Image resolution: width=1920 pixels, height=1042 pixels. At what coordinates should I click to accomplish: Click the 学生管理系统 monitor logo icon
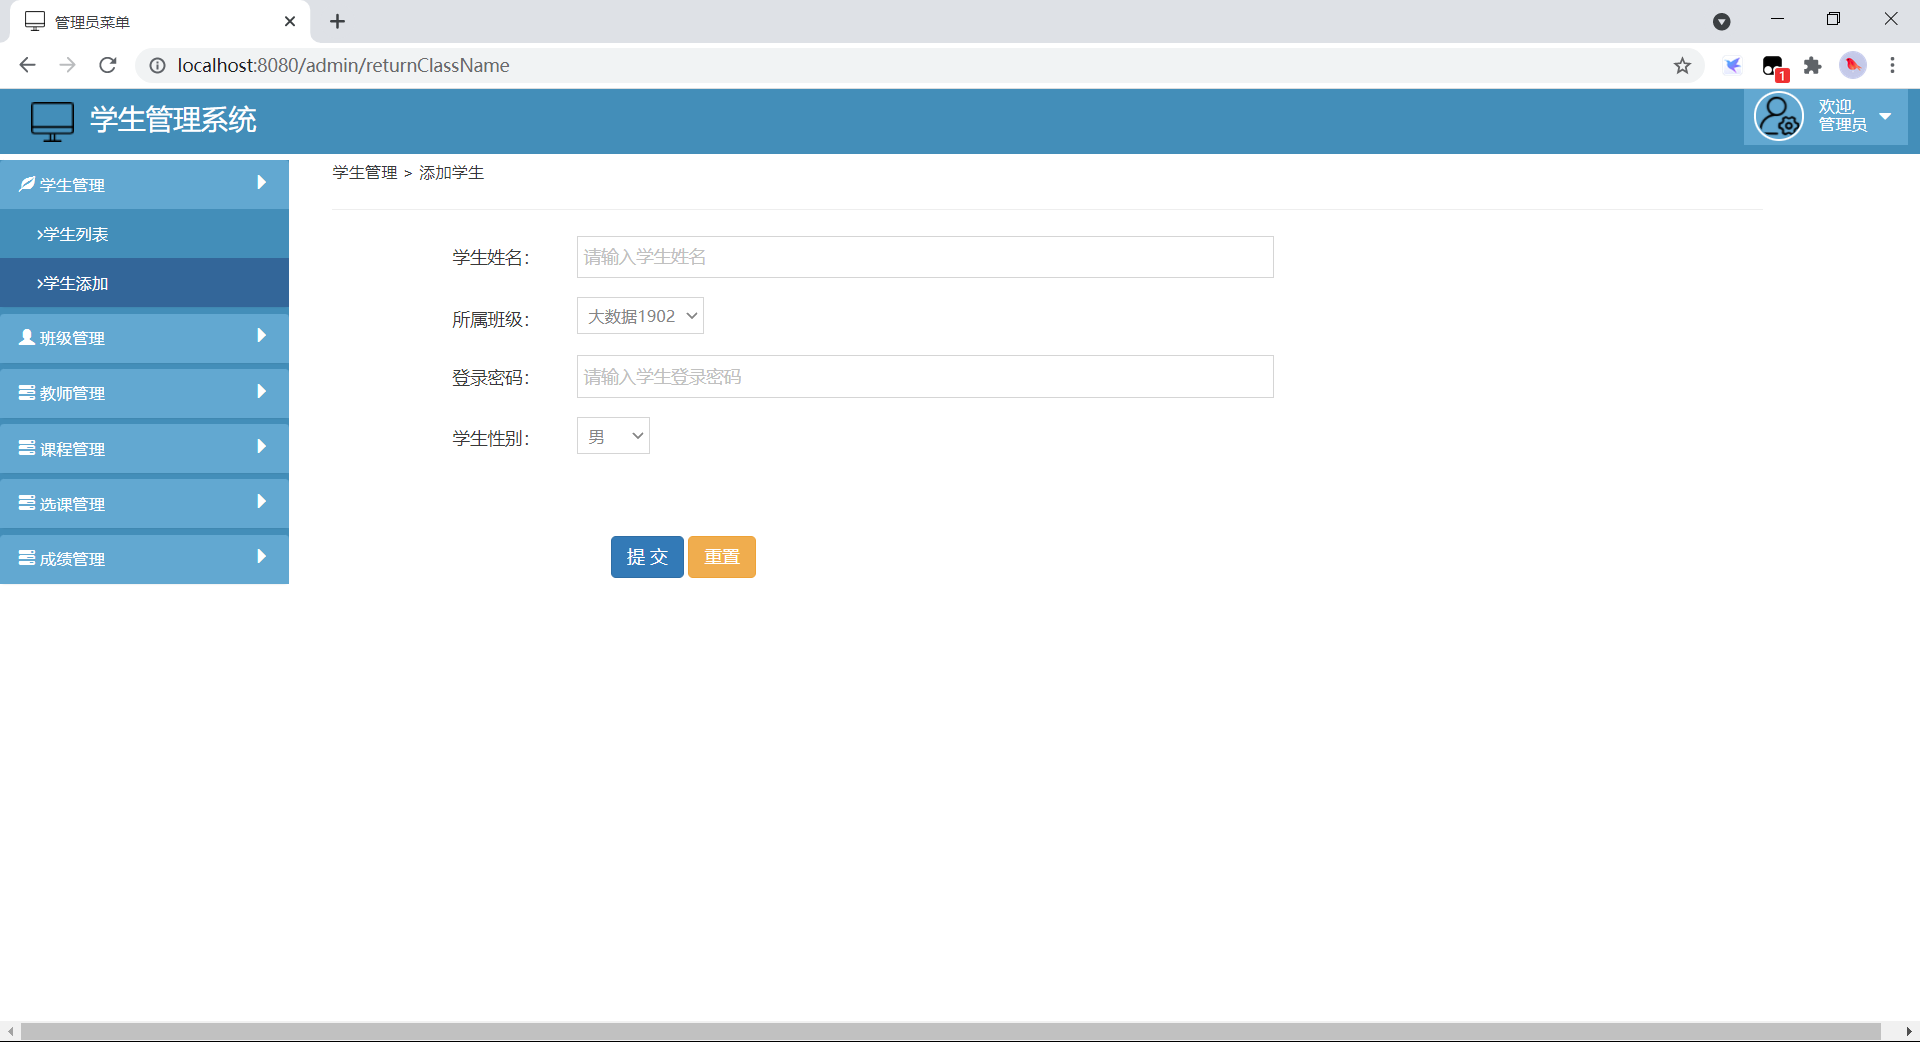(51, 120)
